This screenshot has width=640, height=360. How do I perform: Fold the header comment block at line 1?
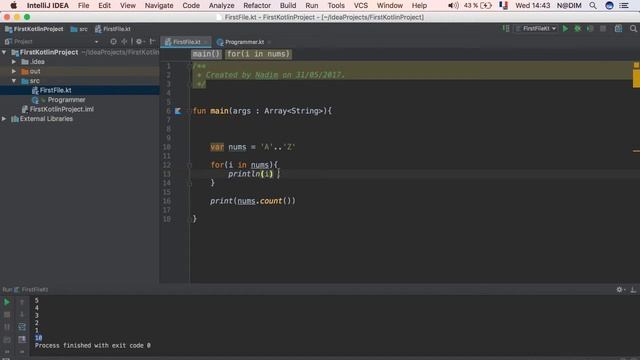(x=189, y=66)
